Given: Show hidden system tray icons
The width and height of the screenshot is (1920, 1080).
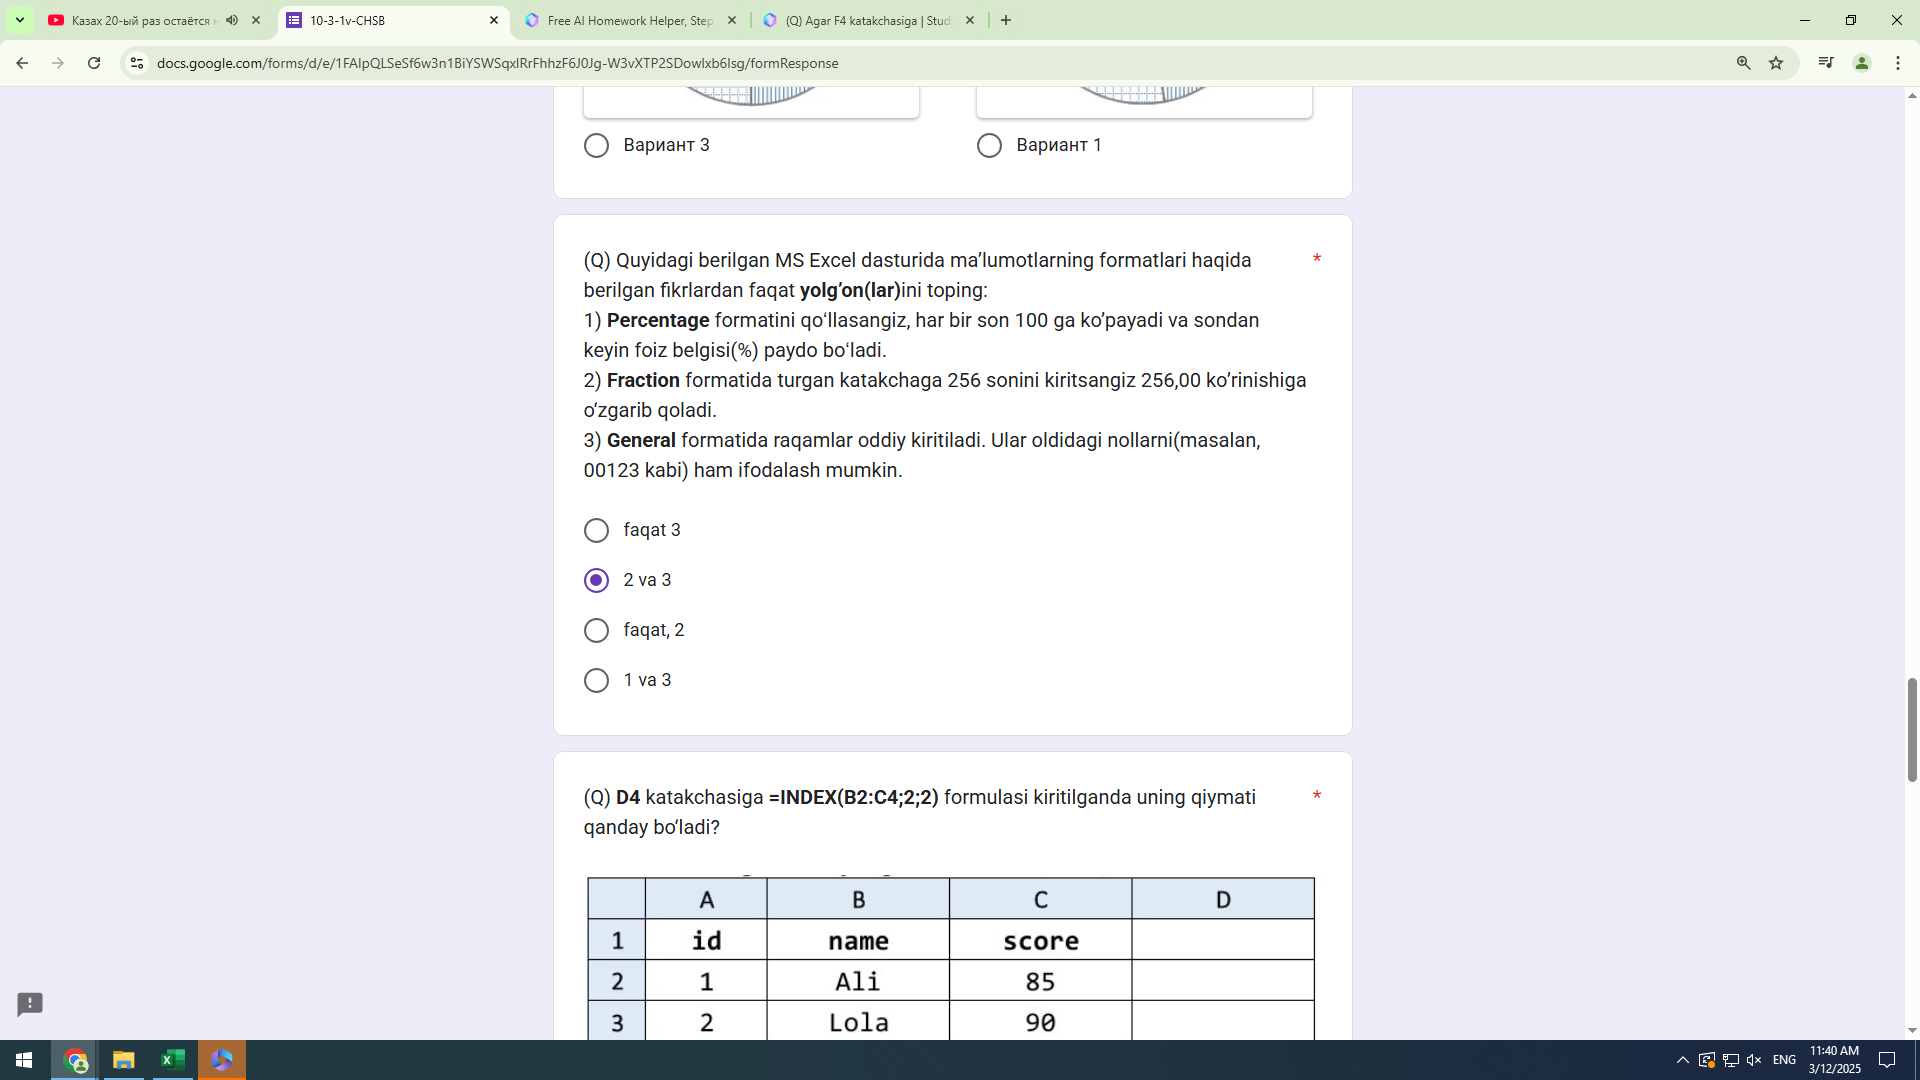Looking at the screenshot, I should click(1681, 1059).
